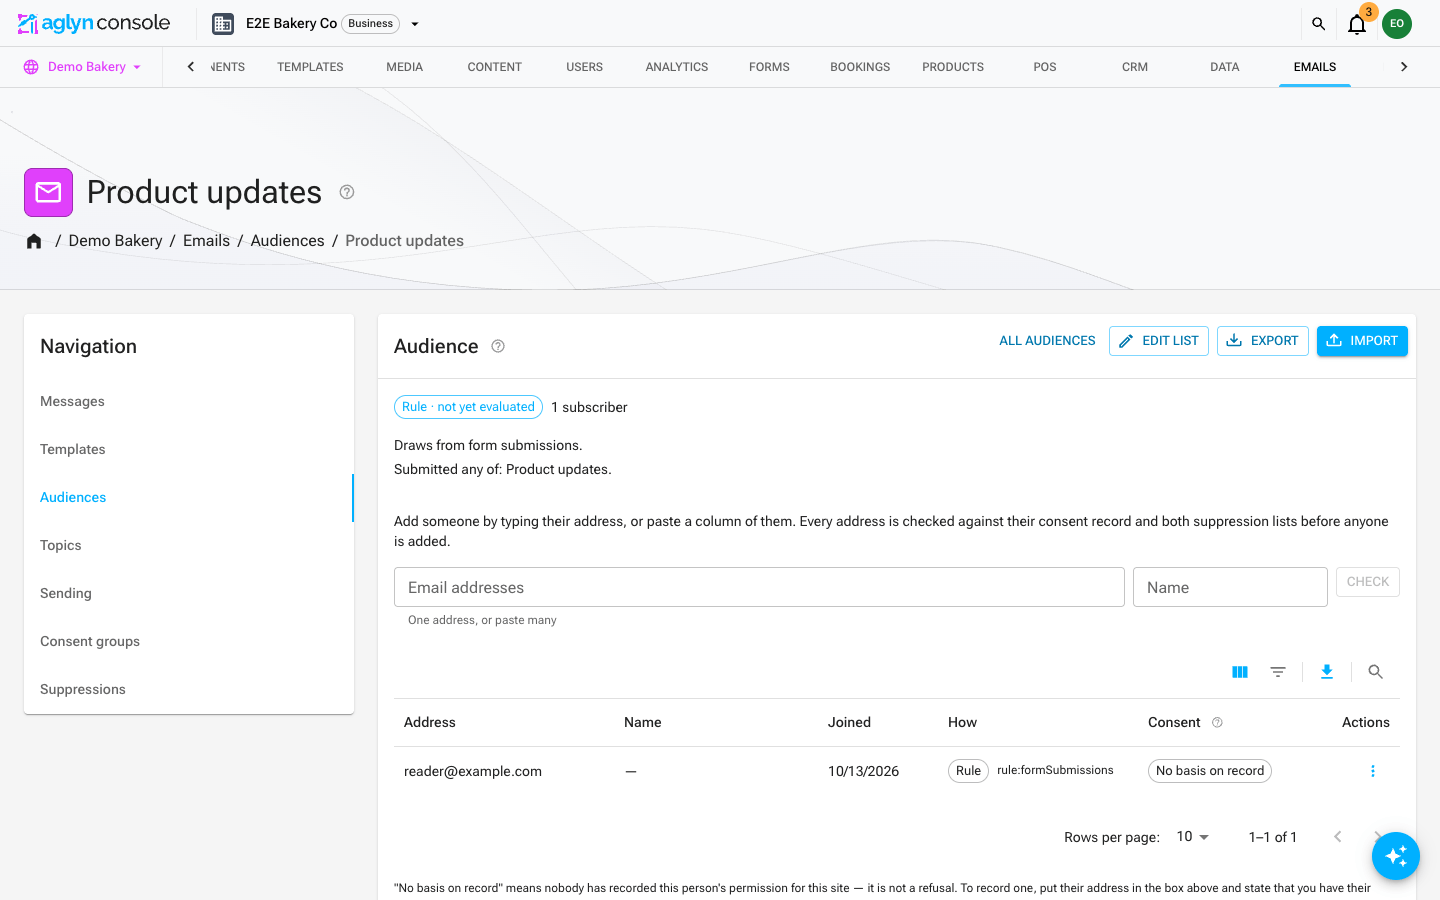Expand the E2E Bakery Co organization dropdown
1440x900 pixels.
coord(415,24)
